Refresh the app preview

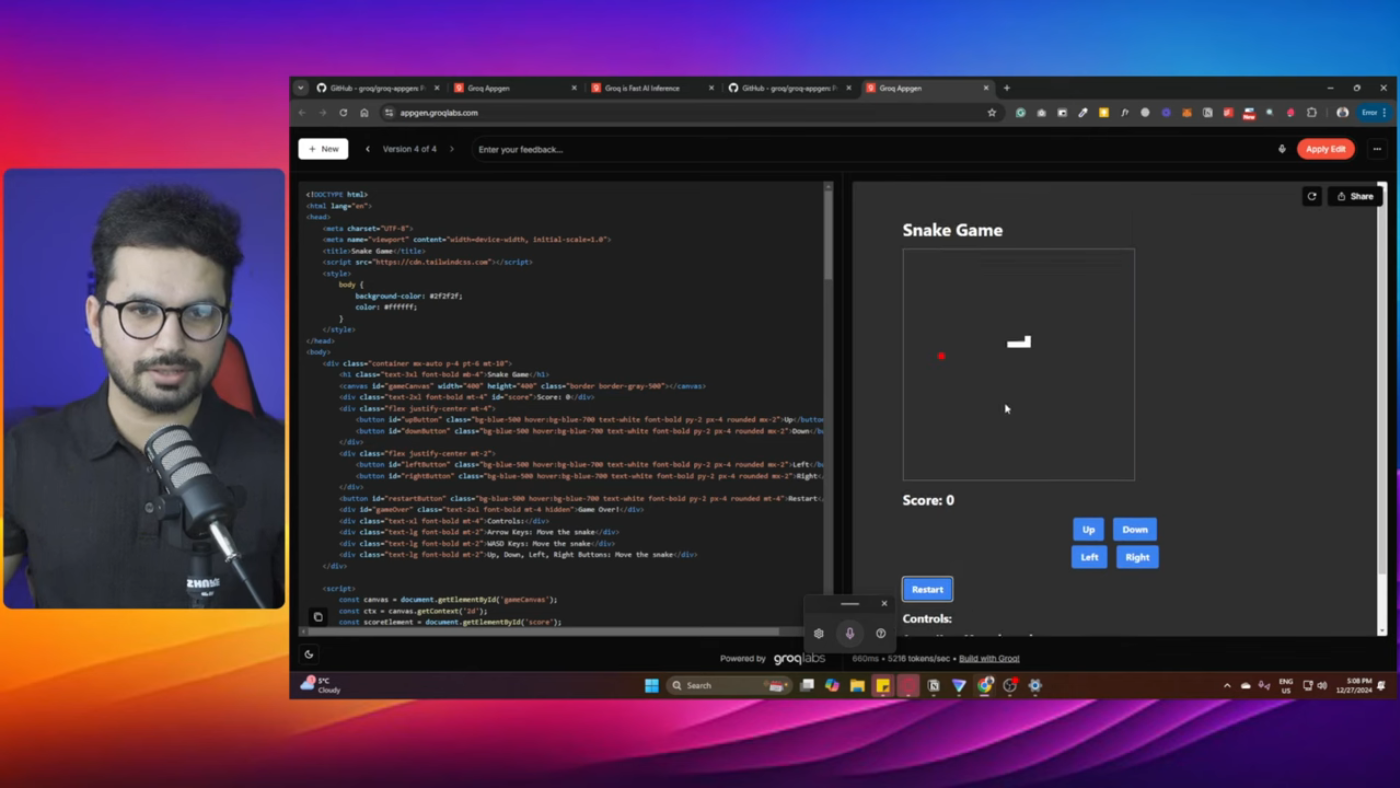(x=1312, y=196)
